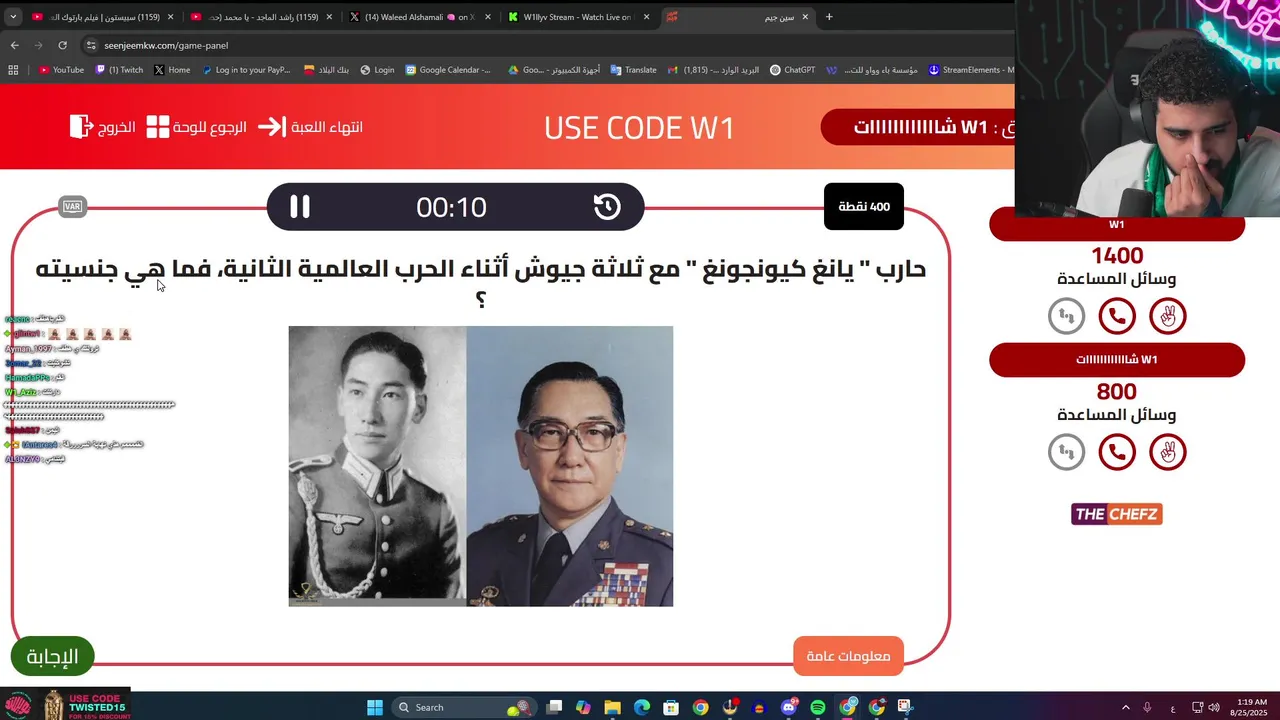Reload the seenjeemkw page
This screenshot has width=1280, height=720.
(62, 45)
